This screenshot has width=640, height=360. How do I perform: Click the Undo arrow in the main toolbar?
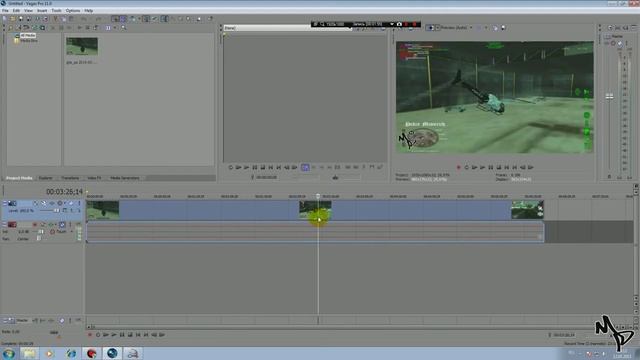tap(84, 19)
